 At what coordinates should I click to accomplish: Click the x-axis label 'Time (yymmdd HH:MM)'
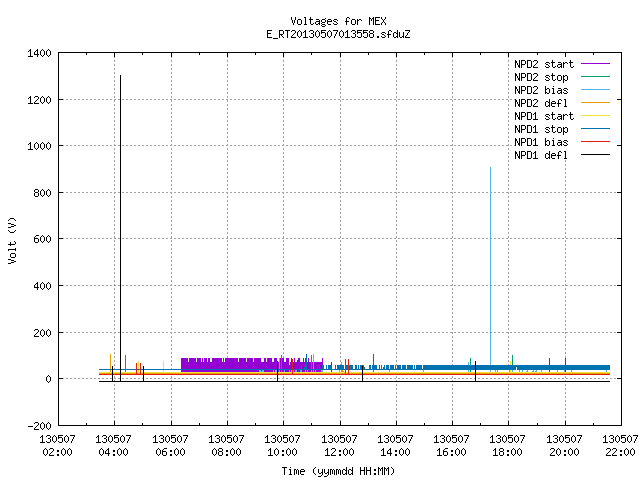pos(338,471)
